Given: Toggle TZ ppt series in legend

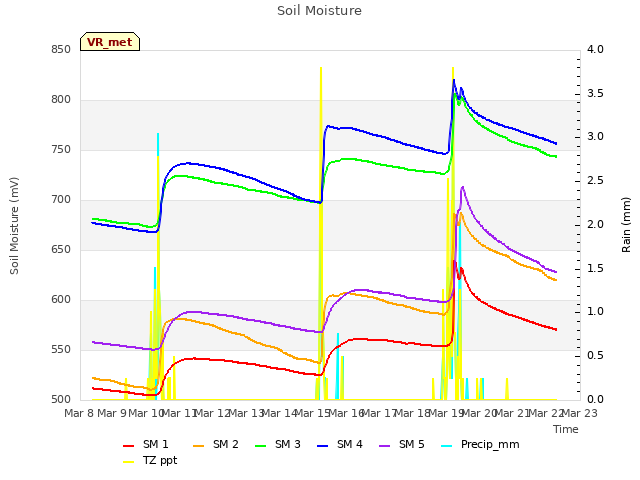Looking at the screenshot, I should pyautogui.click(x=150, y=460).
